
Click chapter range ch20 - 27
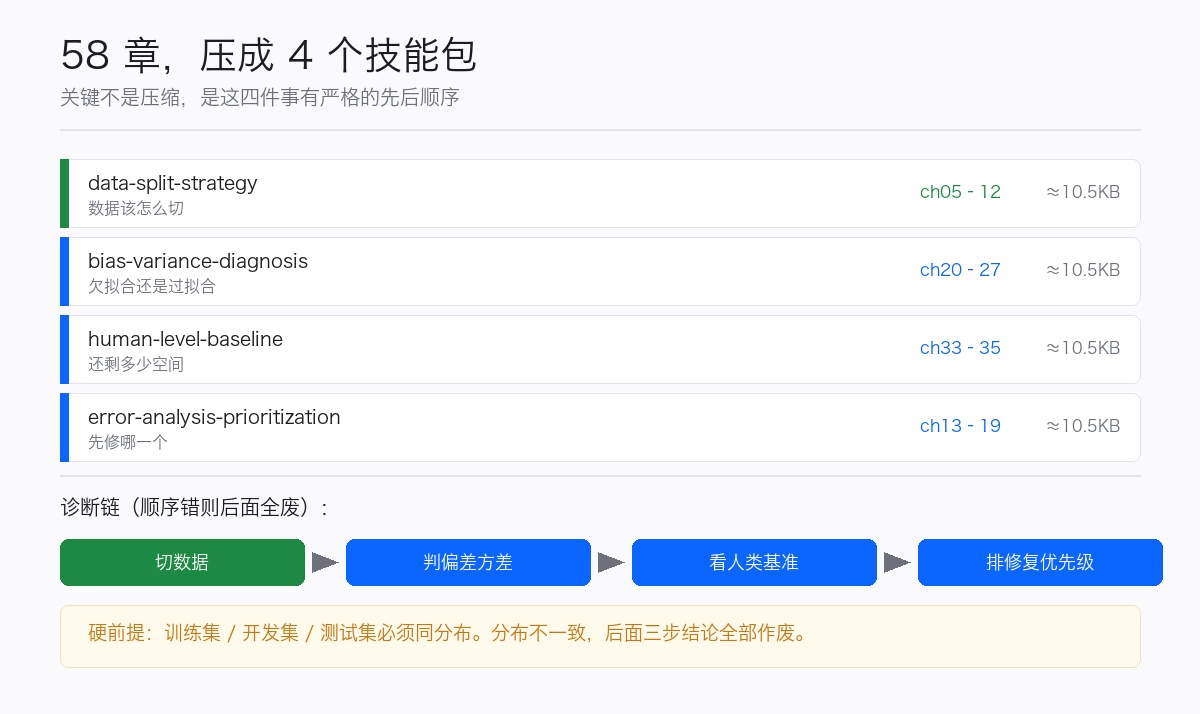pyautogui.click(x=960, y=270)
